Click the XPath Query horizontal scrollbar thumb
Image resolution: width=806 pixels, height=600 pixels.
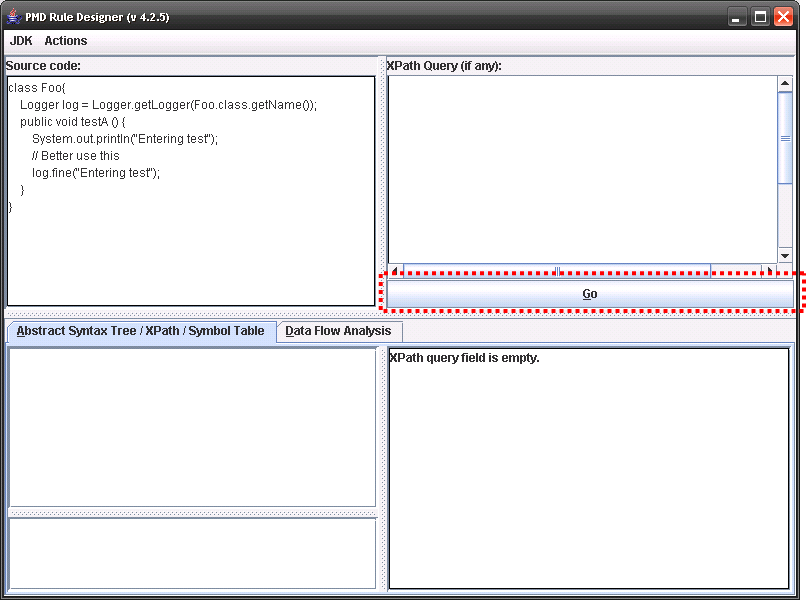click(x=556, y=270)
